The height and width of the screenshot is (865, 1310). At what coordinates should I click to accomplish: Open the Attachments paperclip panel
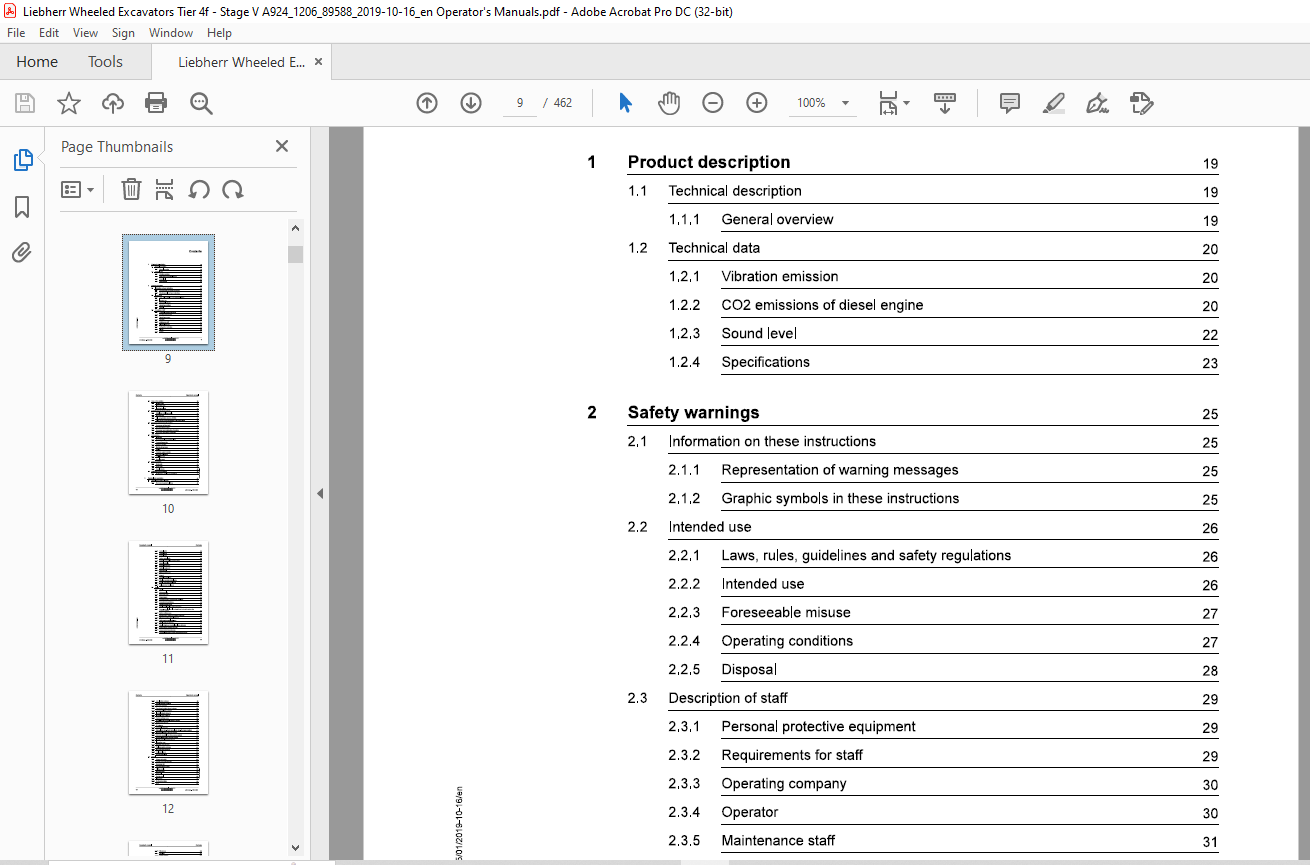pyautogui.click(x=22, y=252)
